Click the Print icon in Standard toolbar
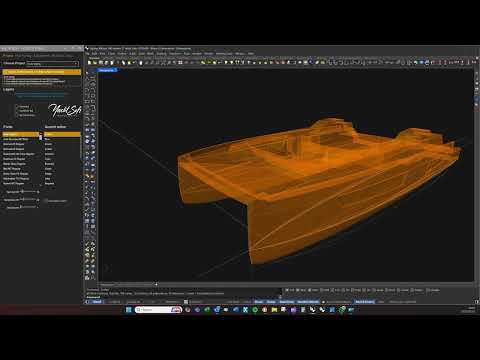The height and width of the screenshot is (360, 480). 106,62
